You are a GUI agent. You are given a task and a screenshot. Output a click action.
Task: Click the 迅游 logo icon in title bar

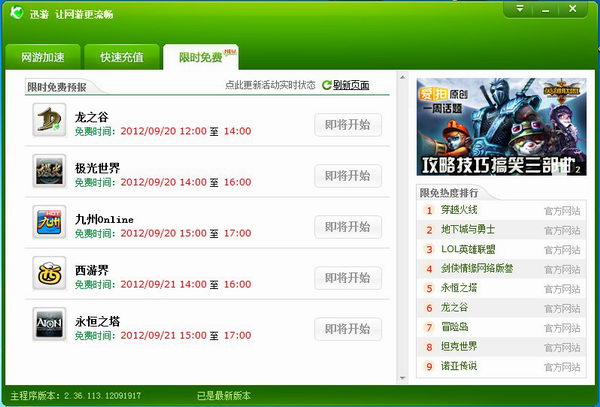16,13
